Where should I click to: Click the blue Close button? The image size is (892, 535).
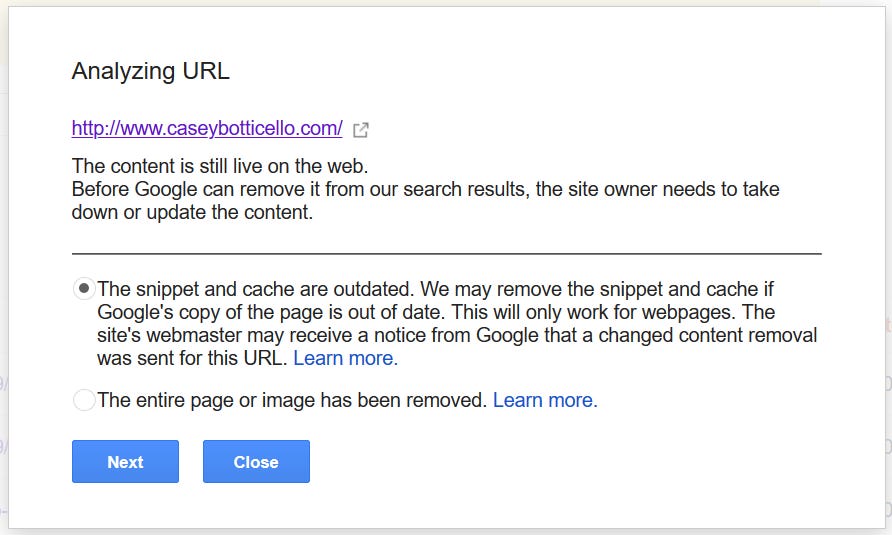[x=256, y=462]
